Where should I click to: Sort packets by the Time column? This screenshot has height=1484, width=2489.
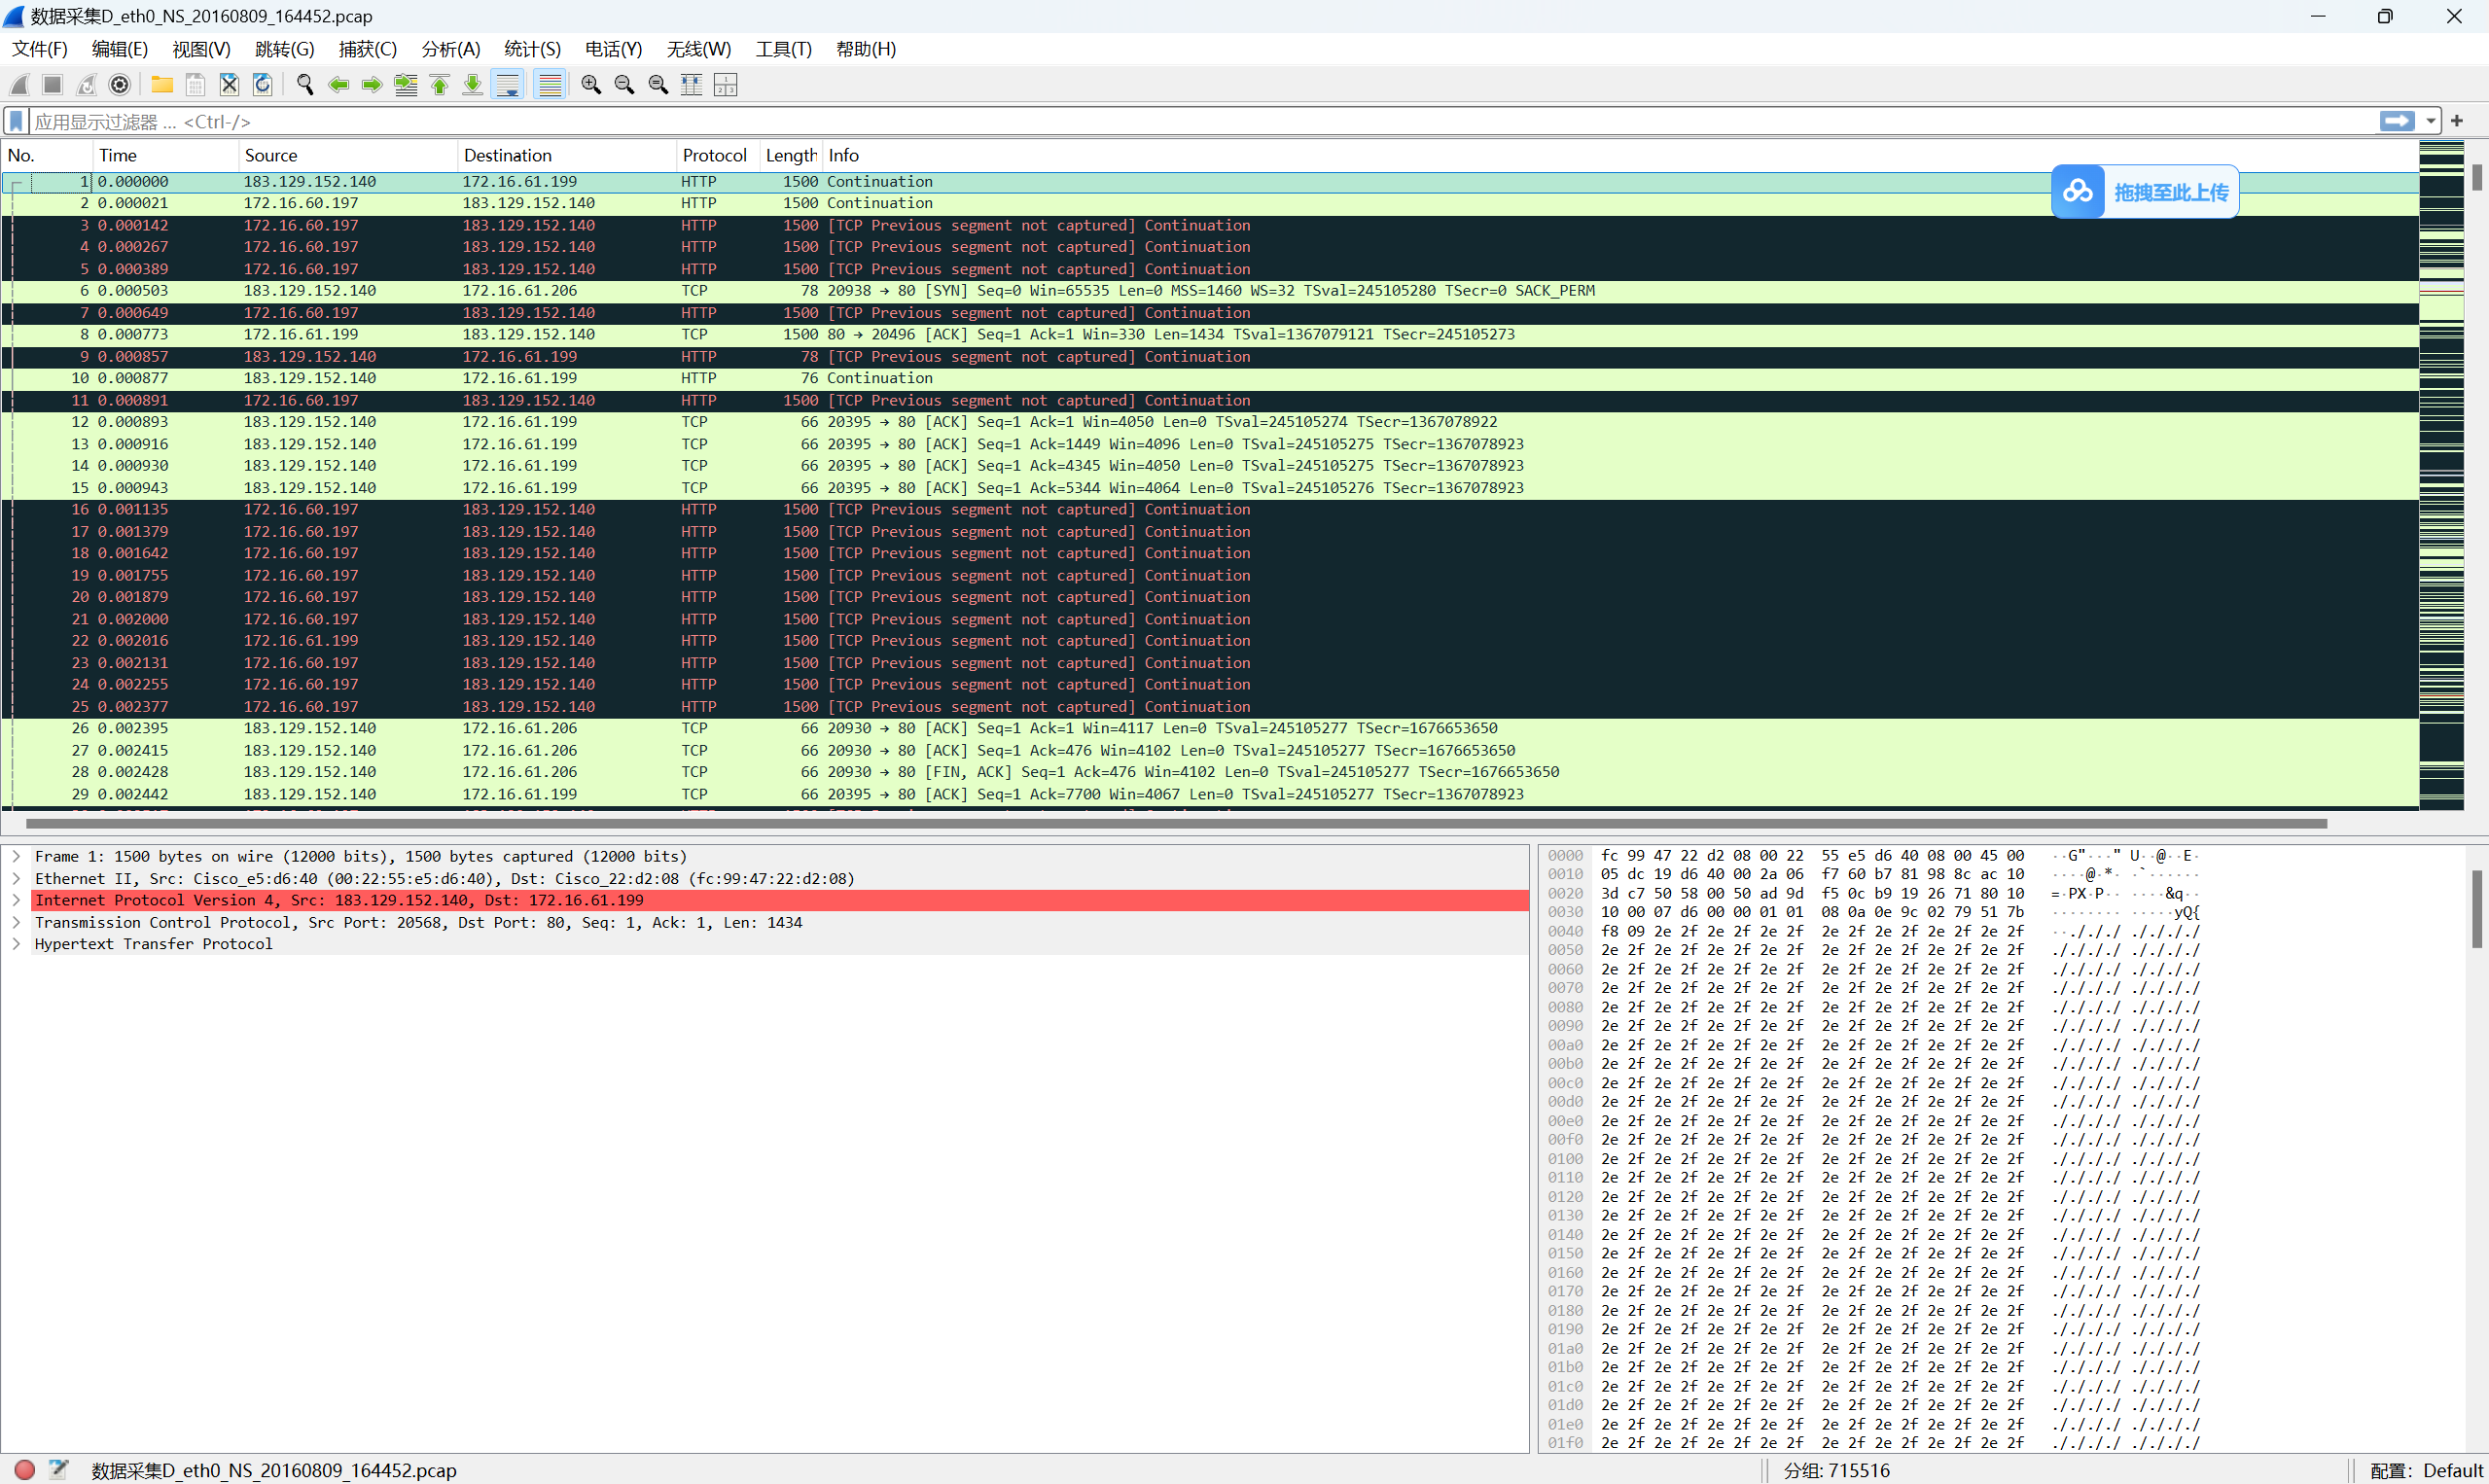pos(166,155)
